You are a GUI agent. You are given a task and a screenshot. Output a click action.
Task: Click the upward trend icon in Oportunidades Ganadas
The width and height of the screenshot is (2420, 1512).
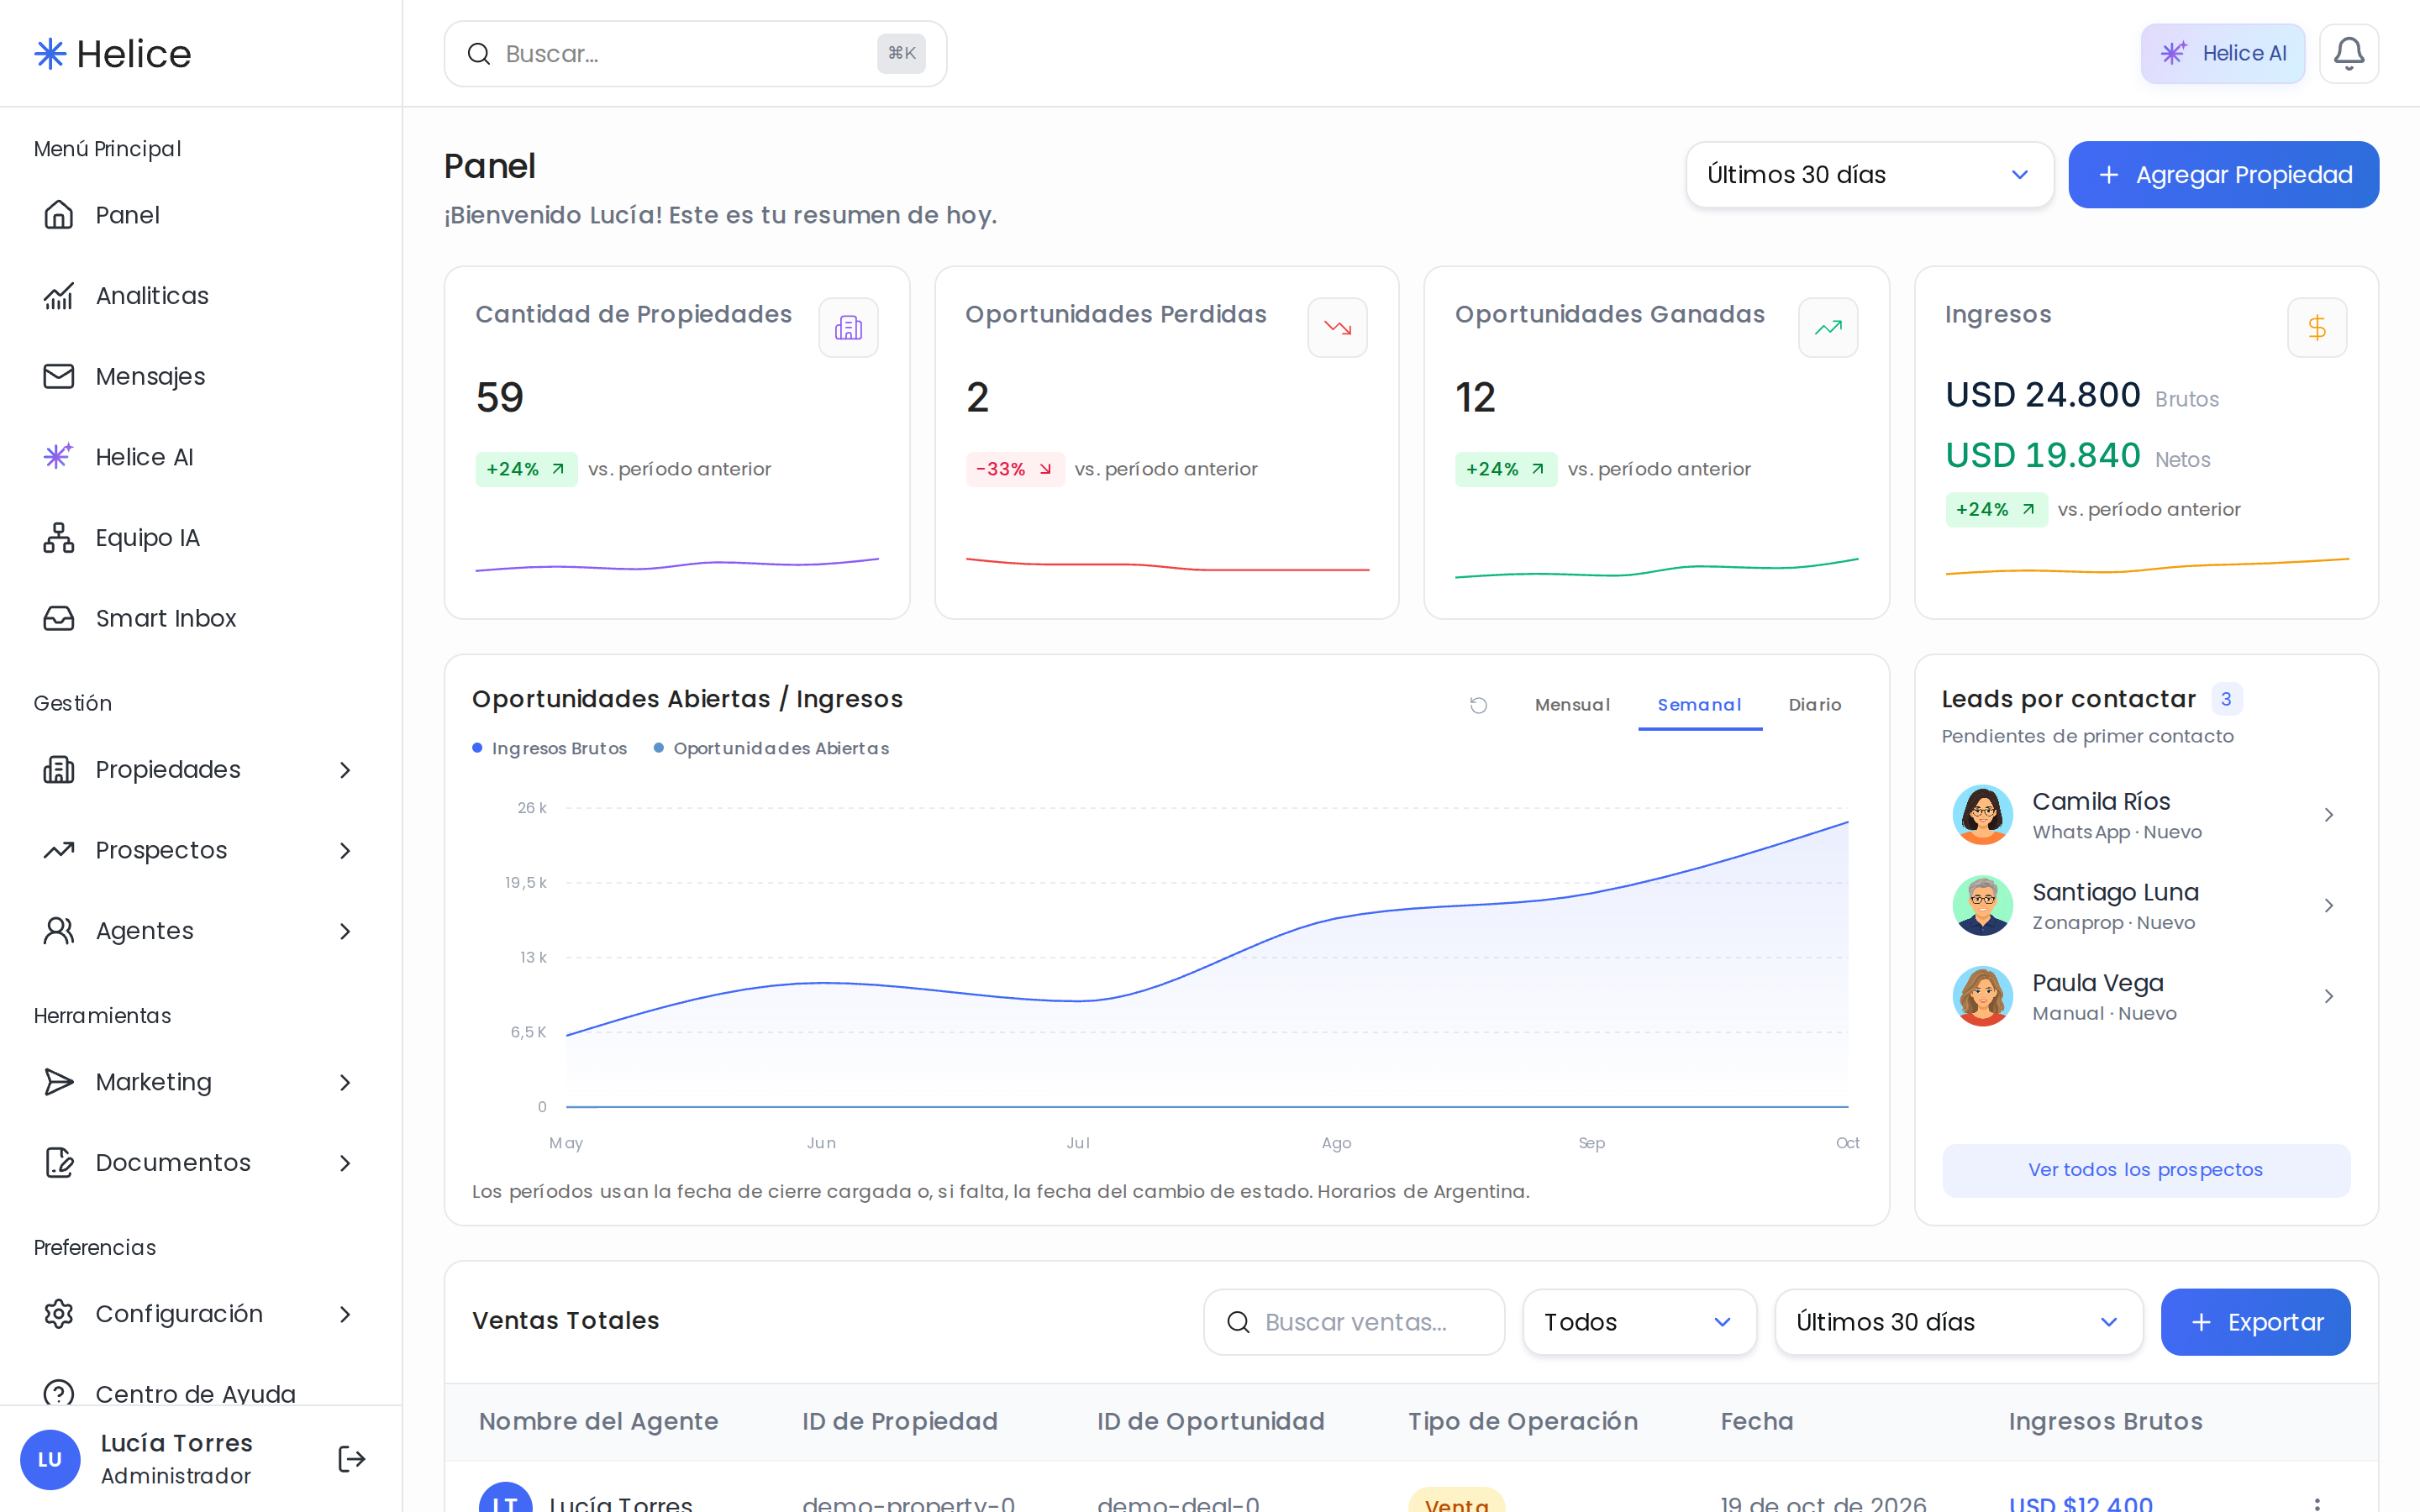coord(1828,328)
